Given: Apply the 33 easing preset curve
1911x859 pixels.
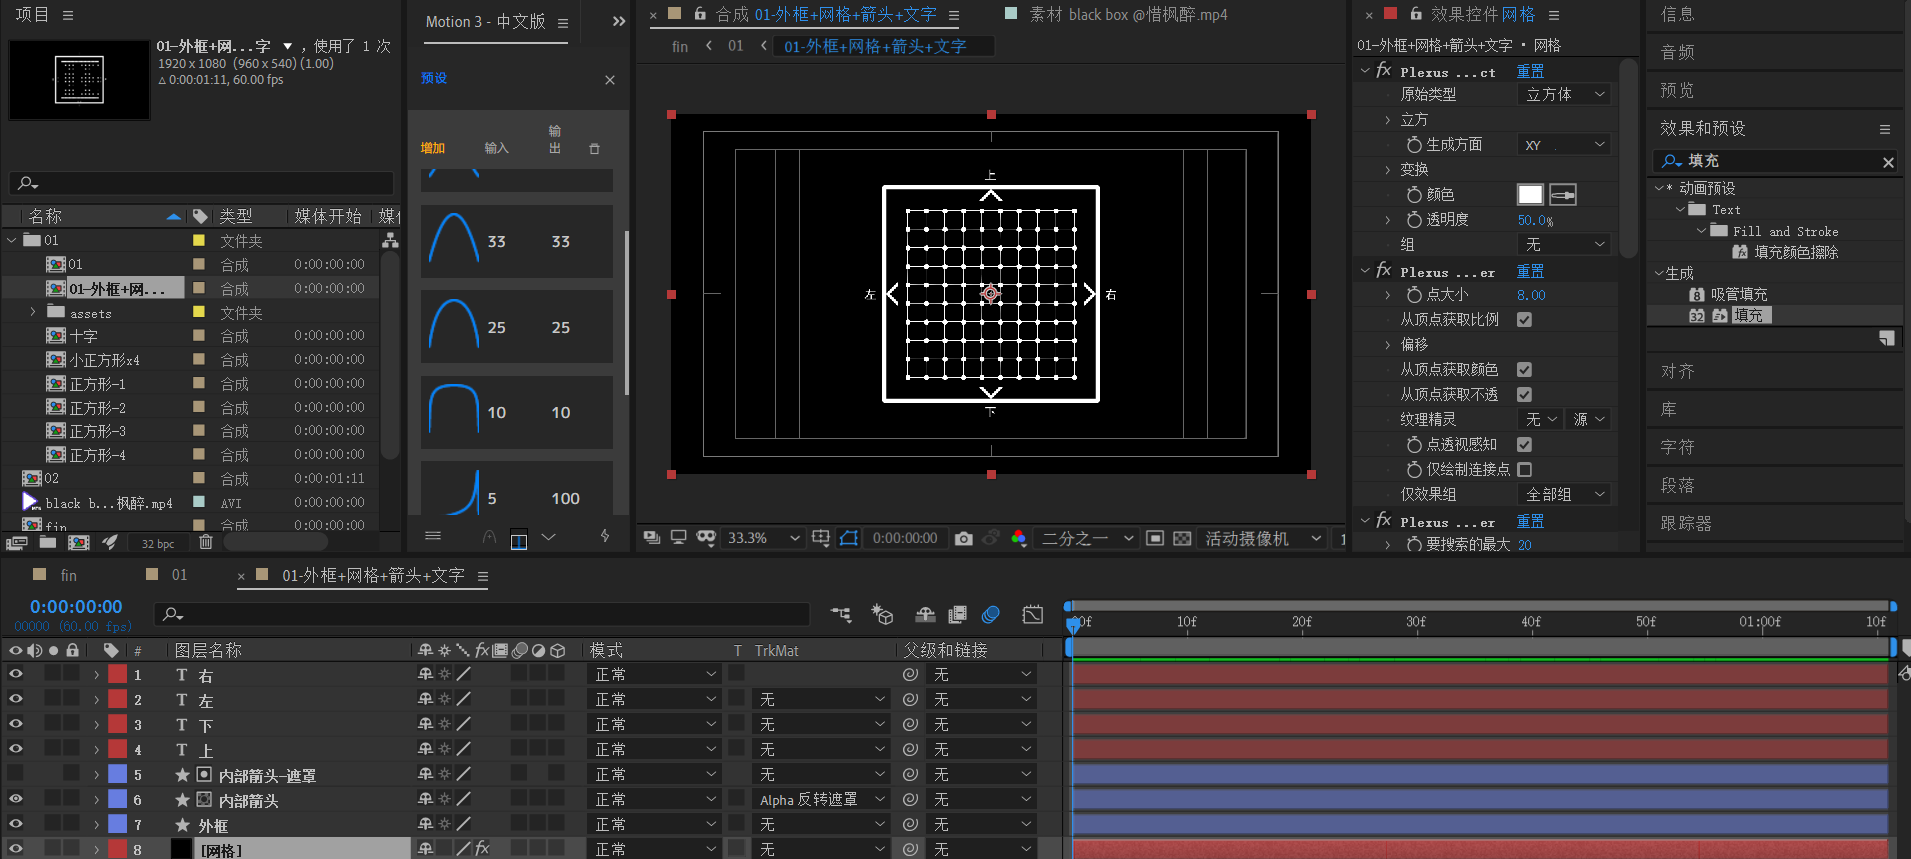Looking at the screenshot, I should (516, 241).
